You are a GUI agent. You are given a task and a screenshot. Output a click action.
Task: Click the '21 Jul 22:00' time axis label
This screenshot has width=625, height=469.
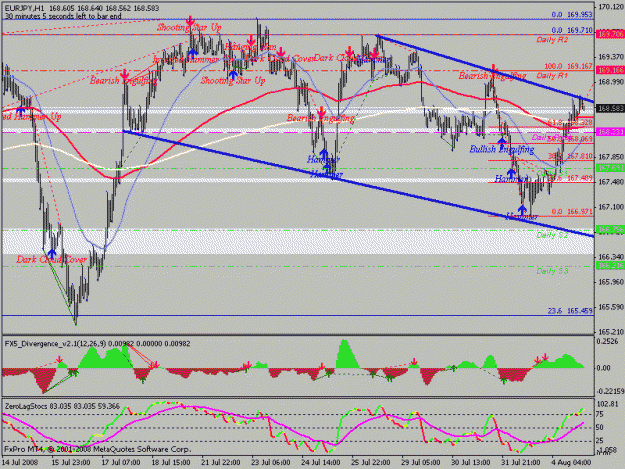tap(220, 462)
